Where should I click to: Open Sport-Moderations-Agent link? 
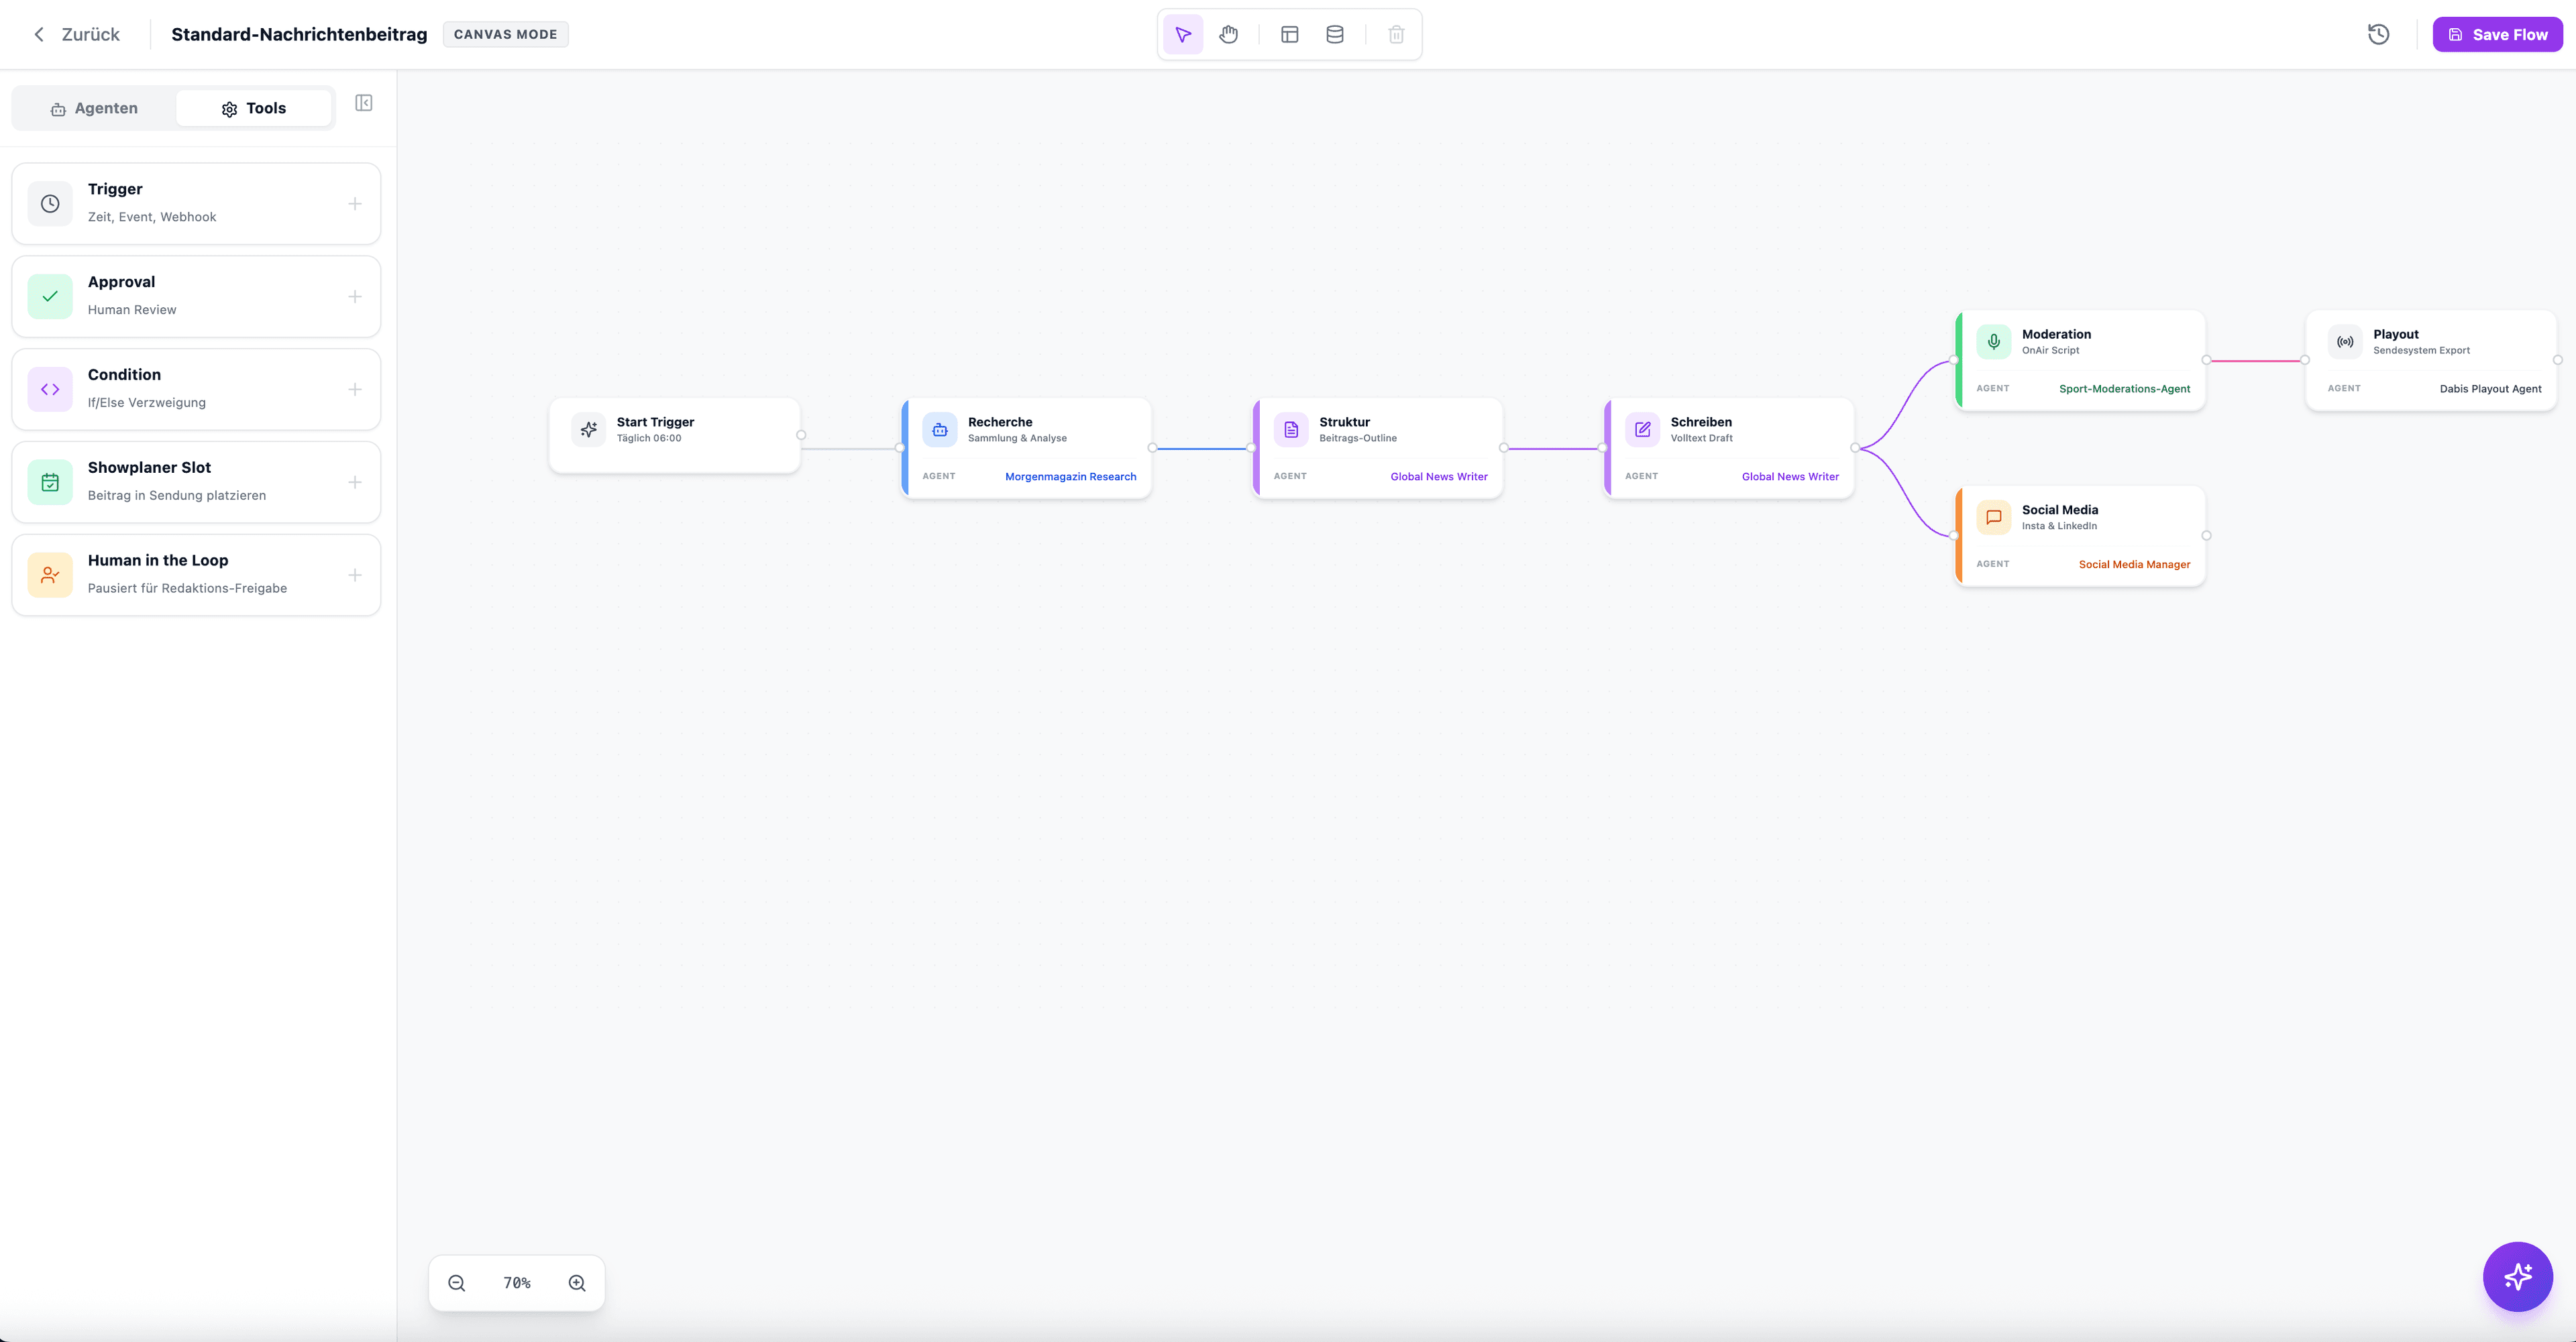tap(2124, 389)
